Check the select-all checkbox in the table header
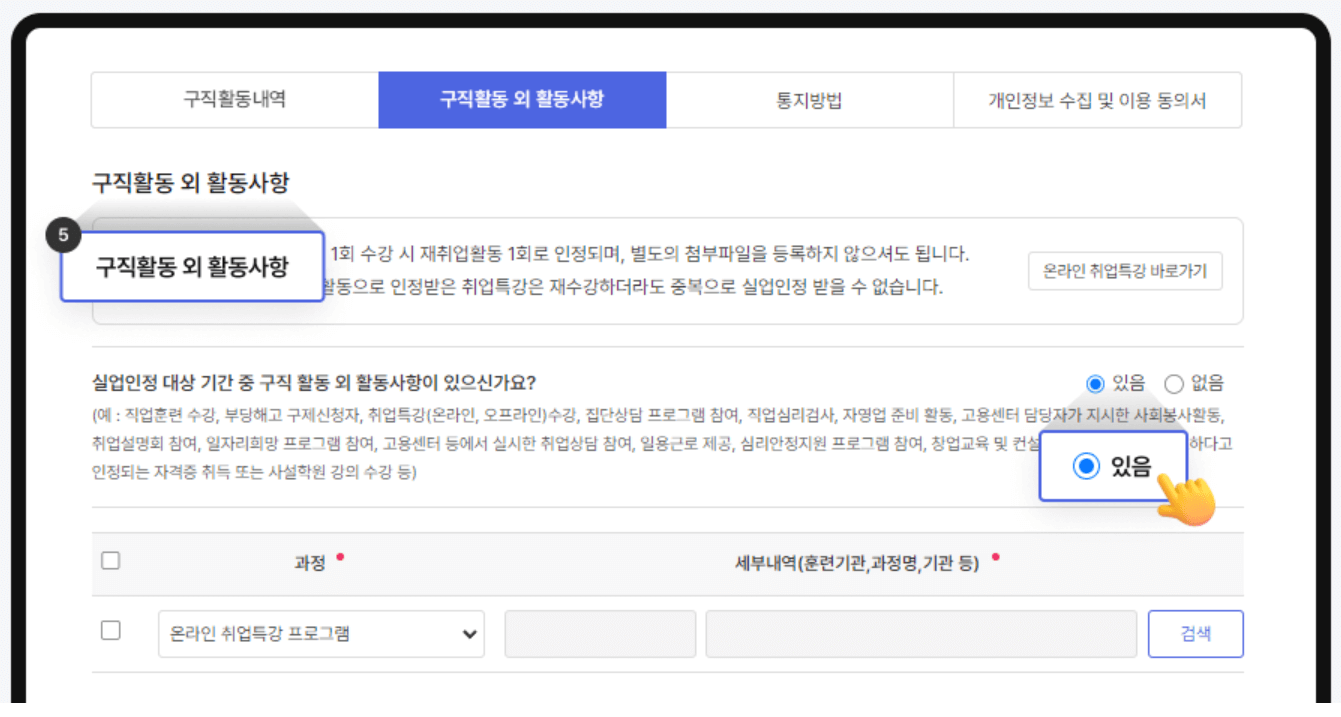Image resolution: width=1341 pixels, height=717 pixels. tap(110, 560)
